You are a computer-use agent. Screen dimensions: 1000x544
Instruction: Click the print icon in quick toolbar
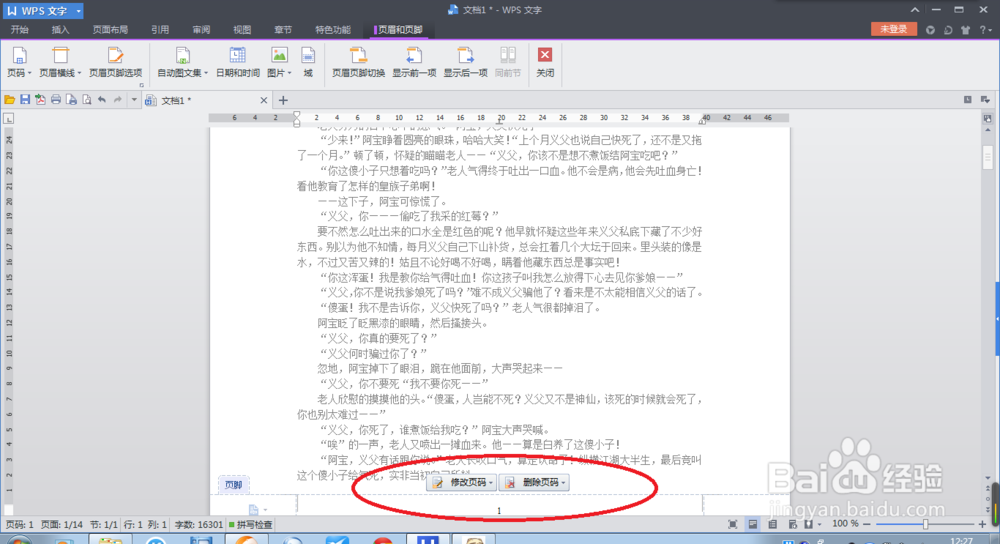click(55, 100)
